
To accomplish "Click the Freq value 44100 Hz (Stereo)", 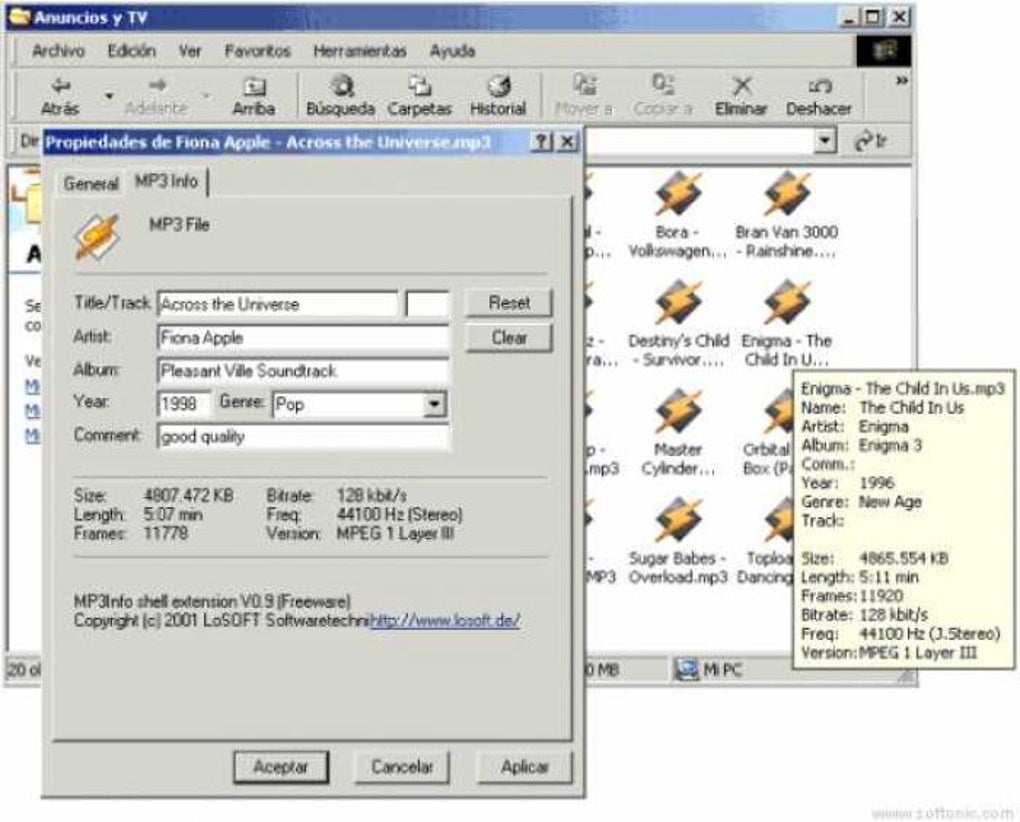I will [399, 514].
